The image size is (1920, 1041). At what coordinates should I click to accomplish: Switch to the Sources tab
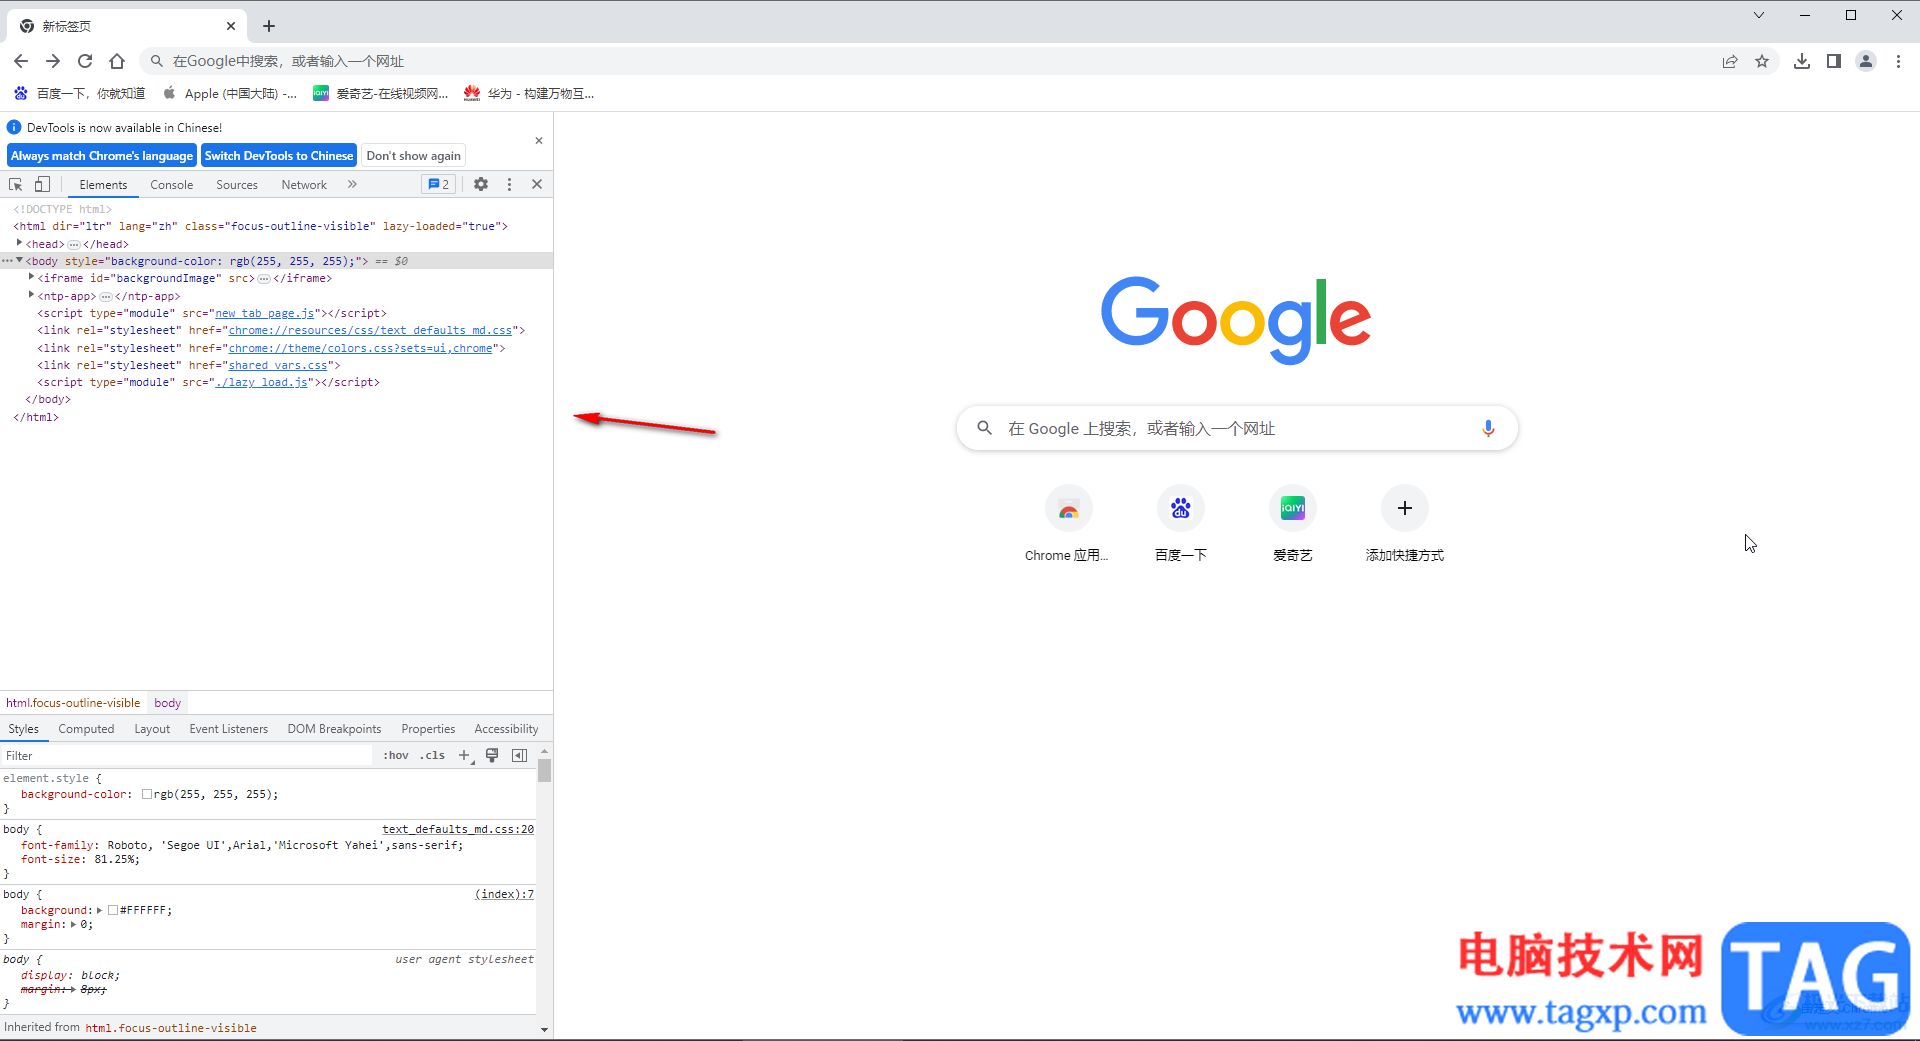(x=237, y=185)
